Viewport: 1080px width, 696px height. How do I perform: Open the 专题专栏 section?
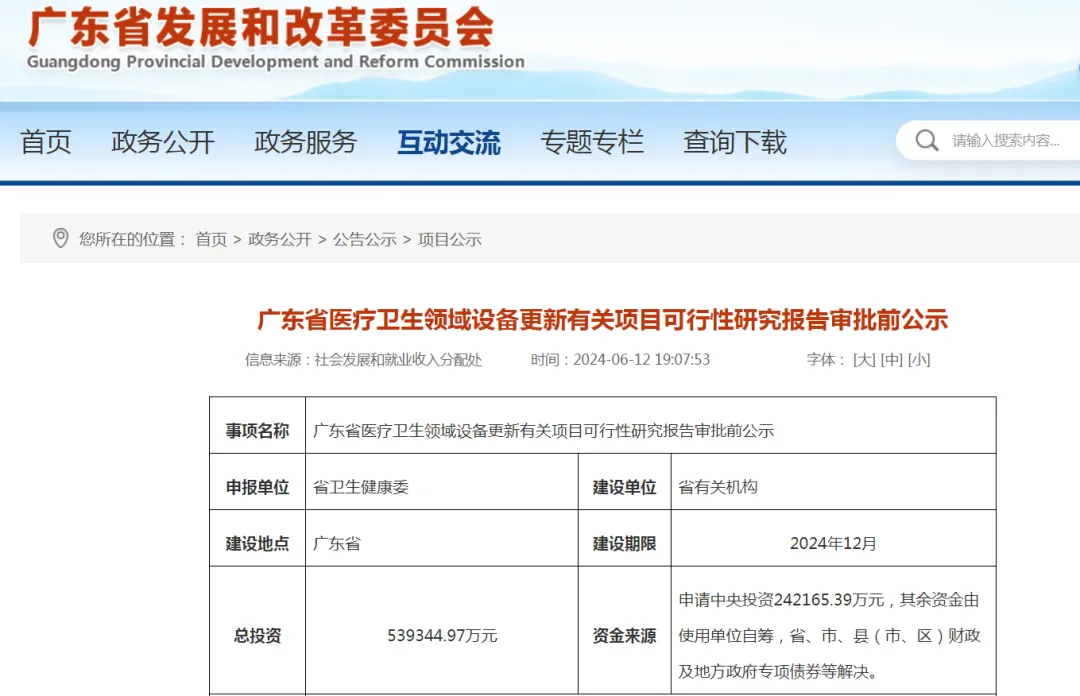point(594,142)
